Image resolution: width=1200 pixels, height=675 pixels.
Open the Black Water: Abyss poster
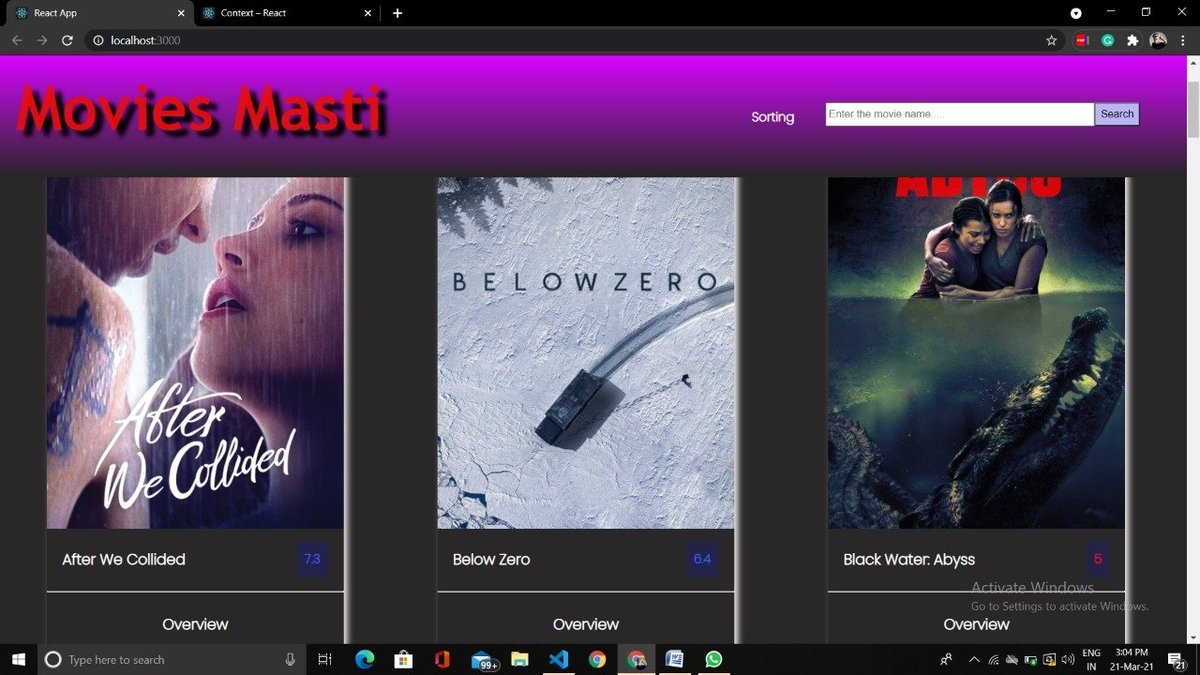pyautogui.click(x=977, y=353)
